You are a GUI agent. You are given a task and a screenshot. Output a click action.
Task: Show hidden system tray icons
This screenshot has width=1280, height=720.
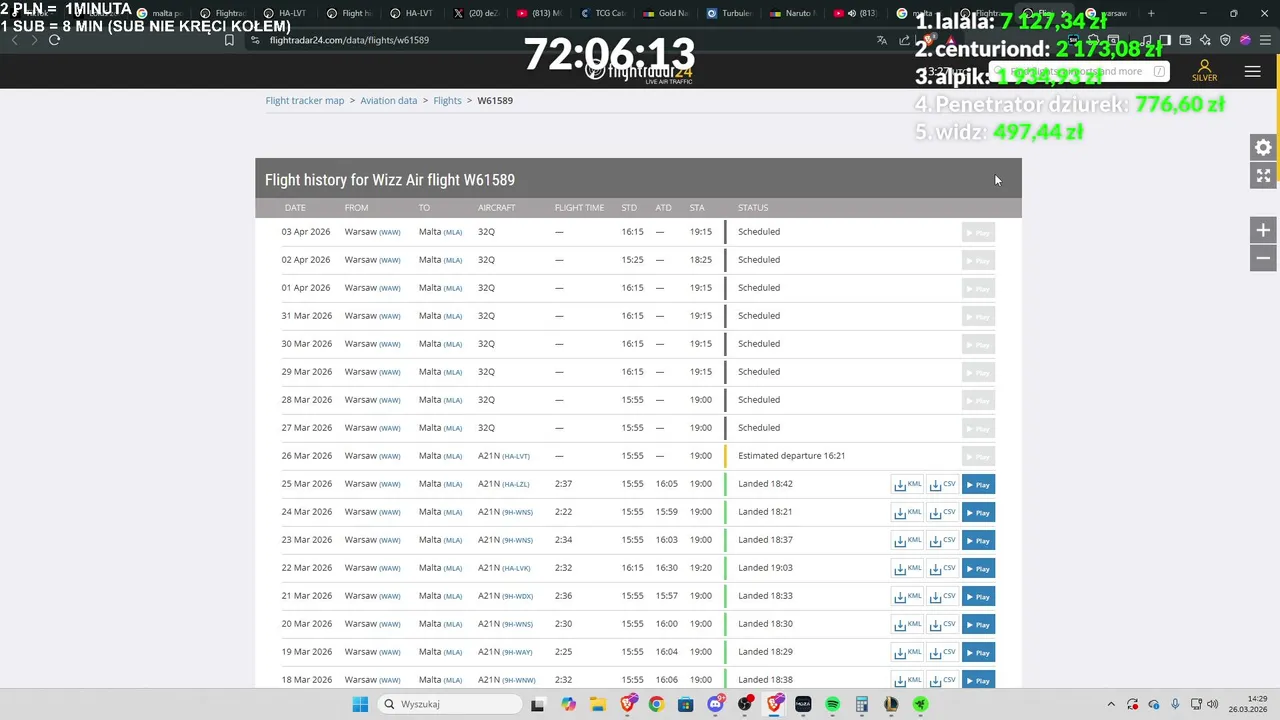tap(1110, 704)
